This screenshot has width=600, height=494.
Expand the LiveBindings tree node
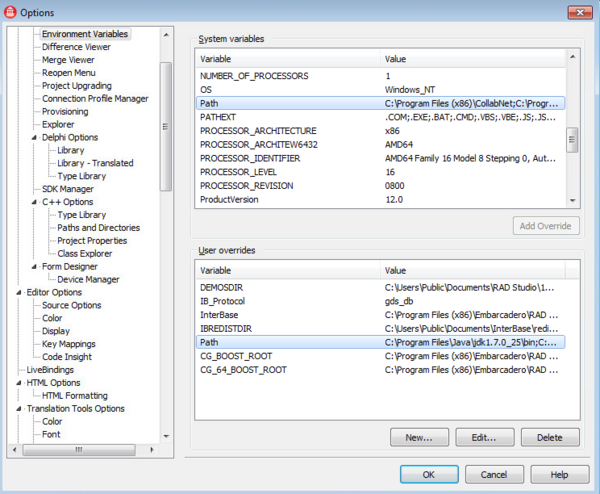point(19,370)
